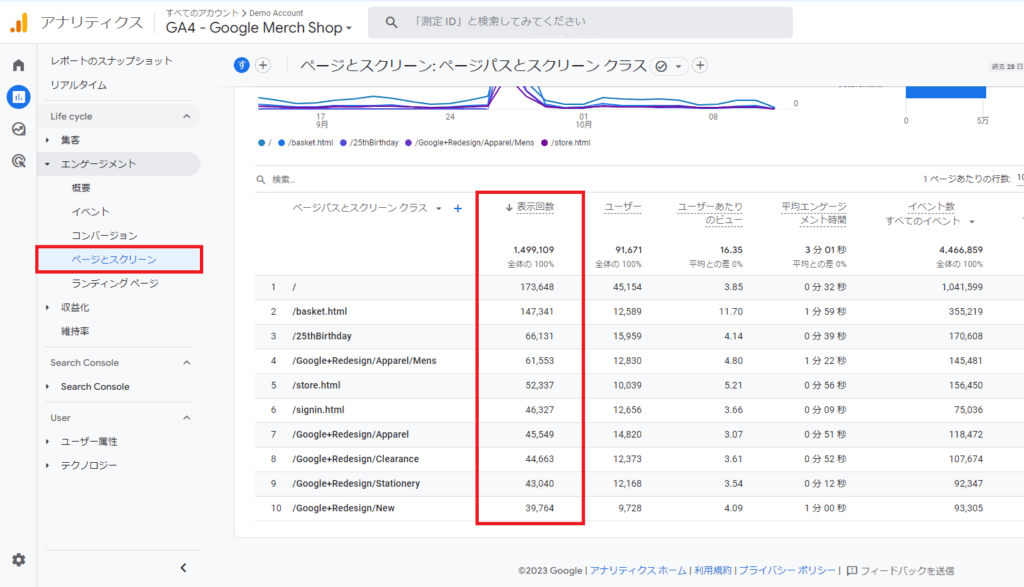Click /Google+Redesign/Stationery row

639,484
